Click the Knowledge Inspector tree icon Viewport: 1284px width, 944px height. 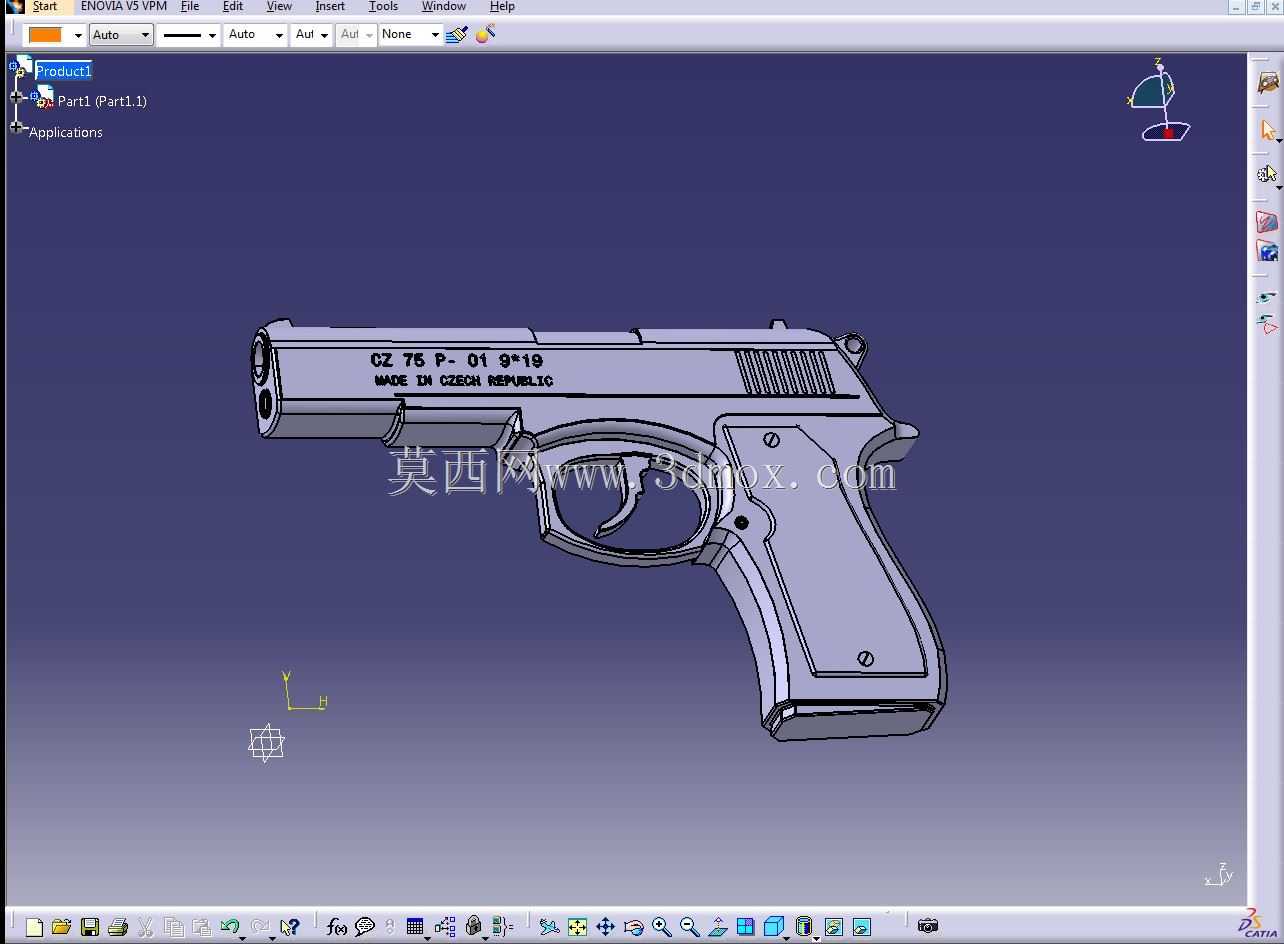pos(445,927)
